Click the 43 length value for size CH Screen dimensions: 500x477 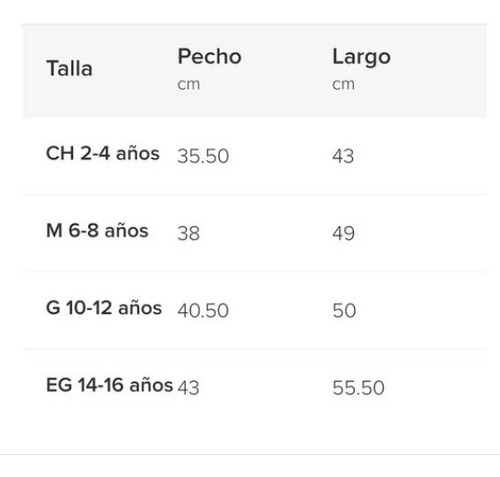click(343, 156)
